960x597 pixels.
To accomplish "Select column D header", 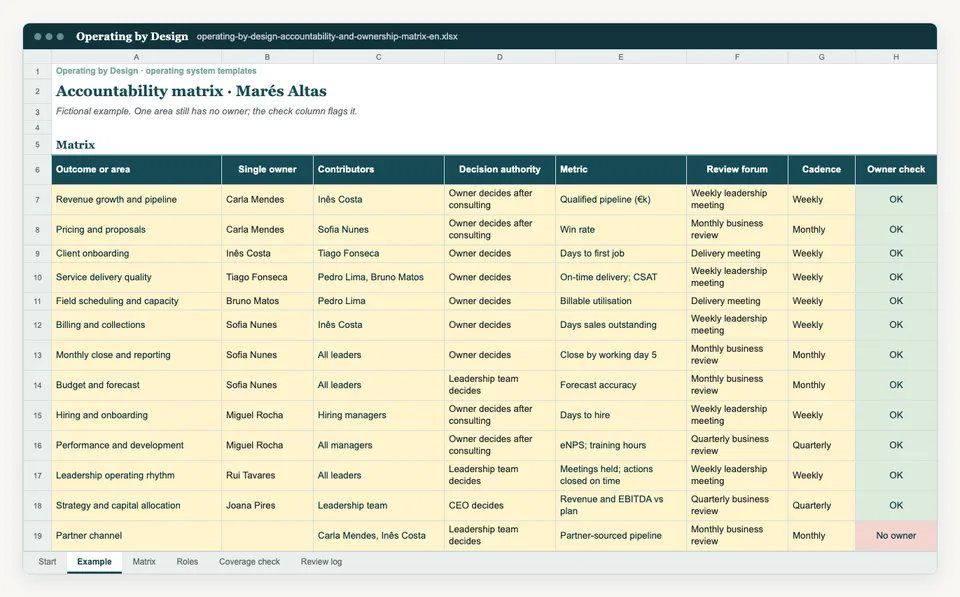I will coord(500,57).
